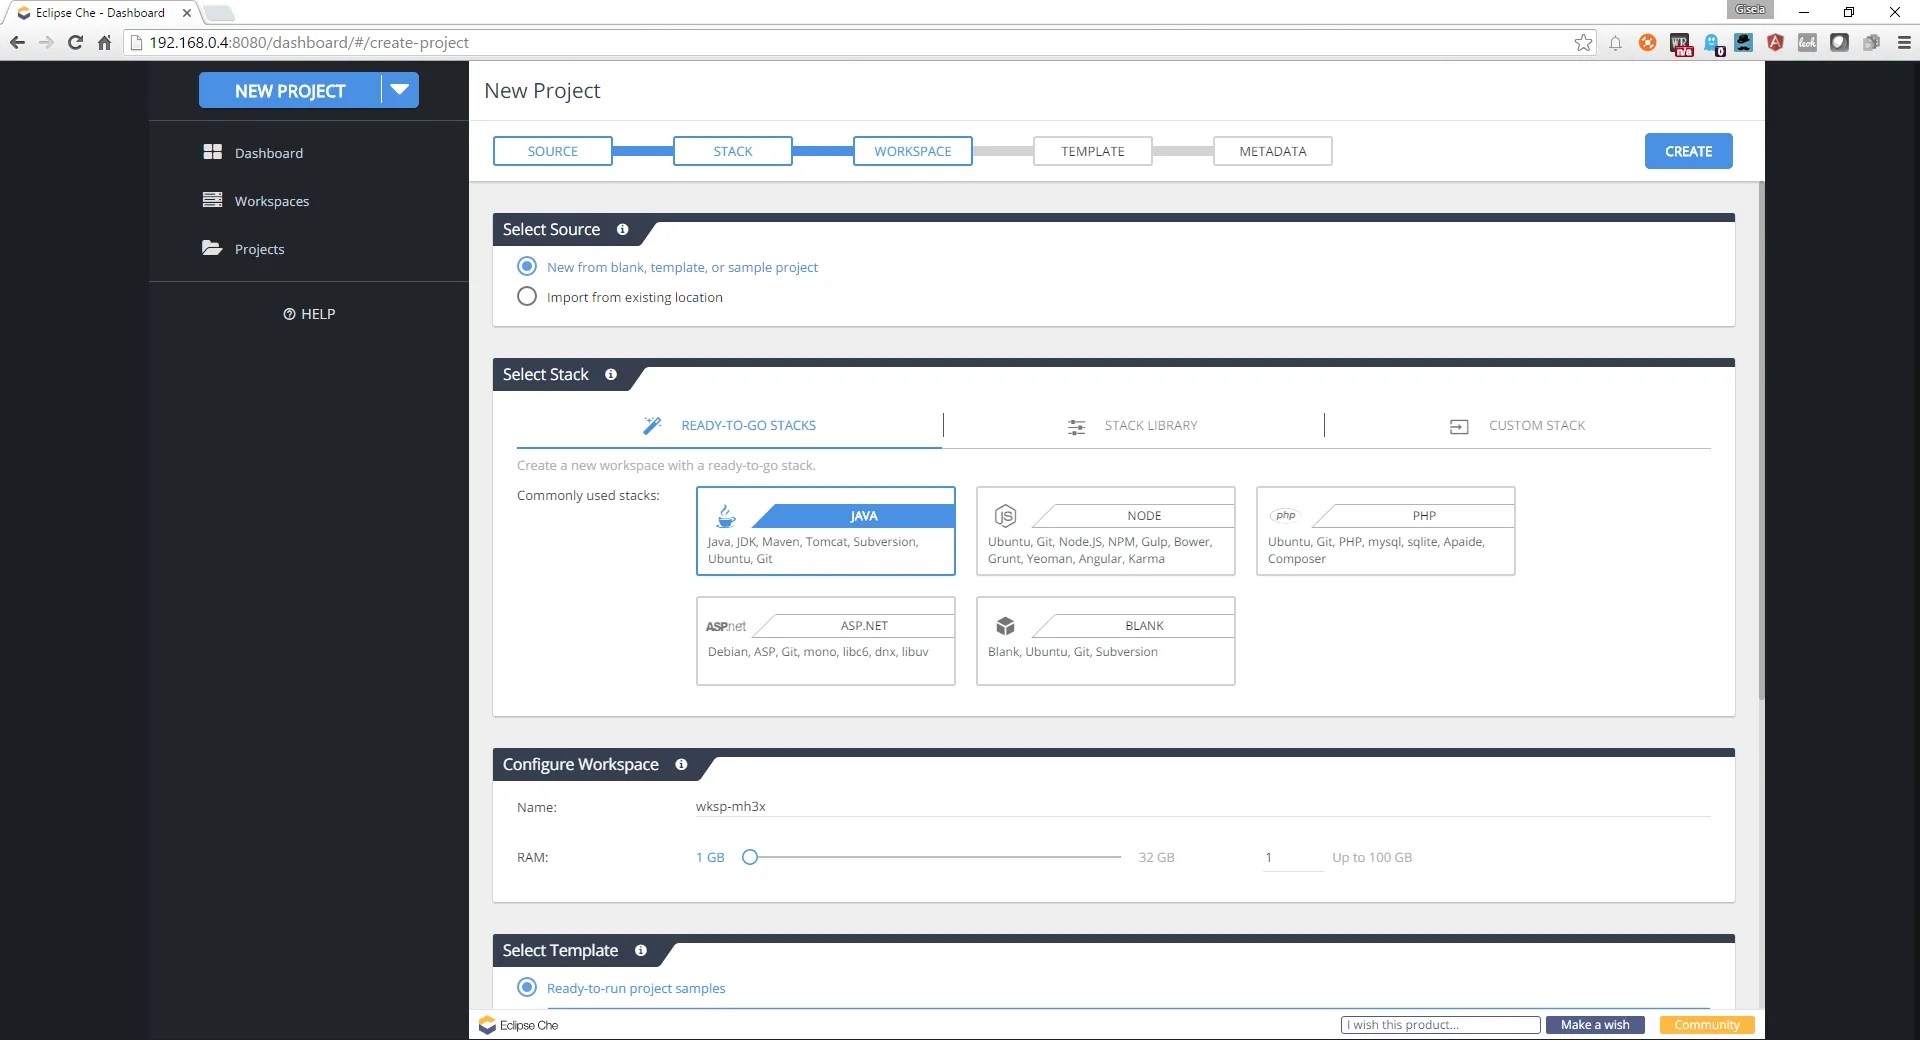This screenshot has height=1040, width=1920.
Task: Bookmark this page with the star icon
Action: [x=1583, y=43]
